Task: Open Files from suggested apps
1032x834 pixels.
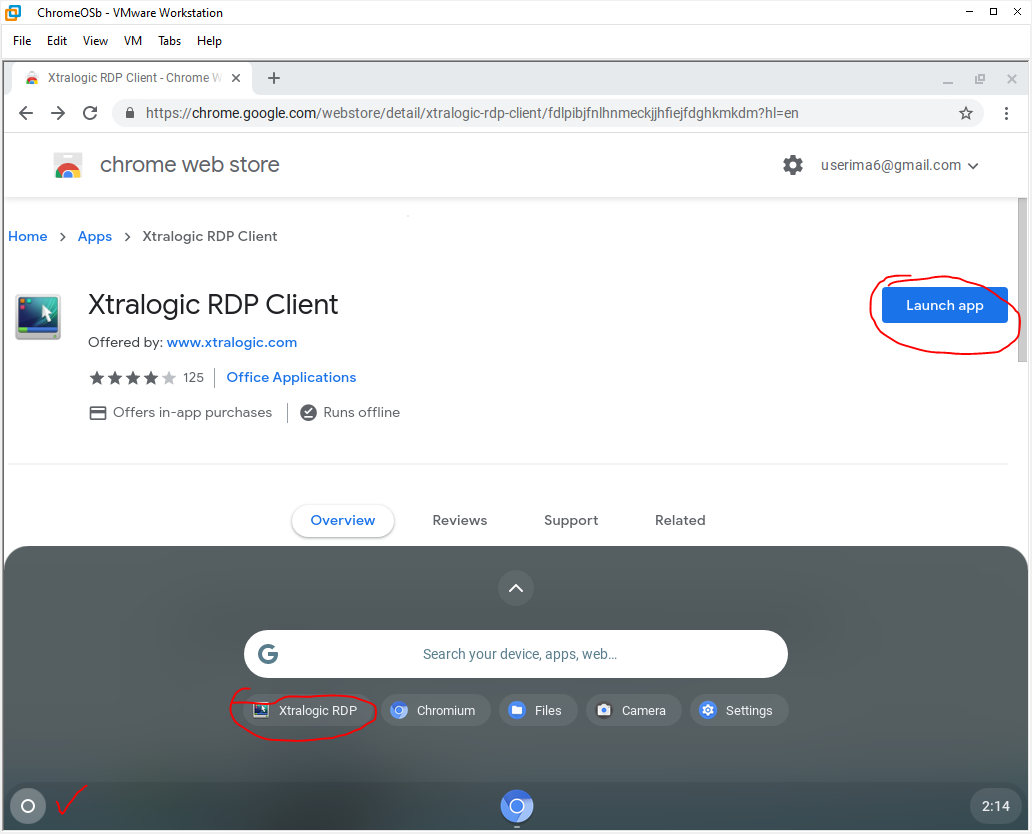Action: click(x=538, y=710)
